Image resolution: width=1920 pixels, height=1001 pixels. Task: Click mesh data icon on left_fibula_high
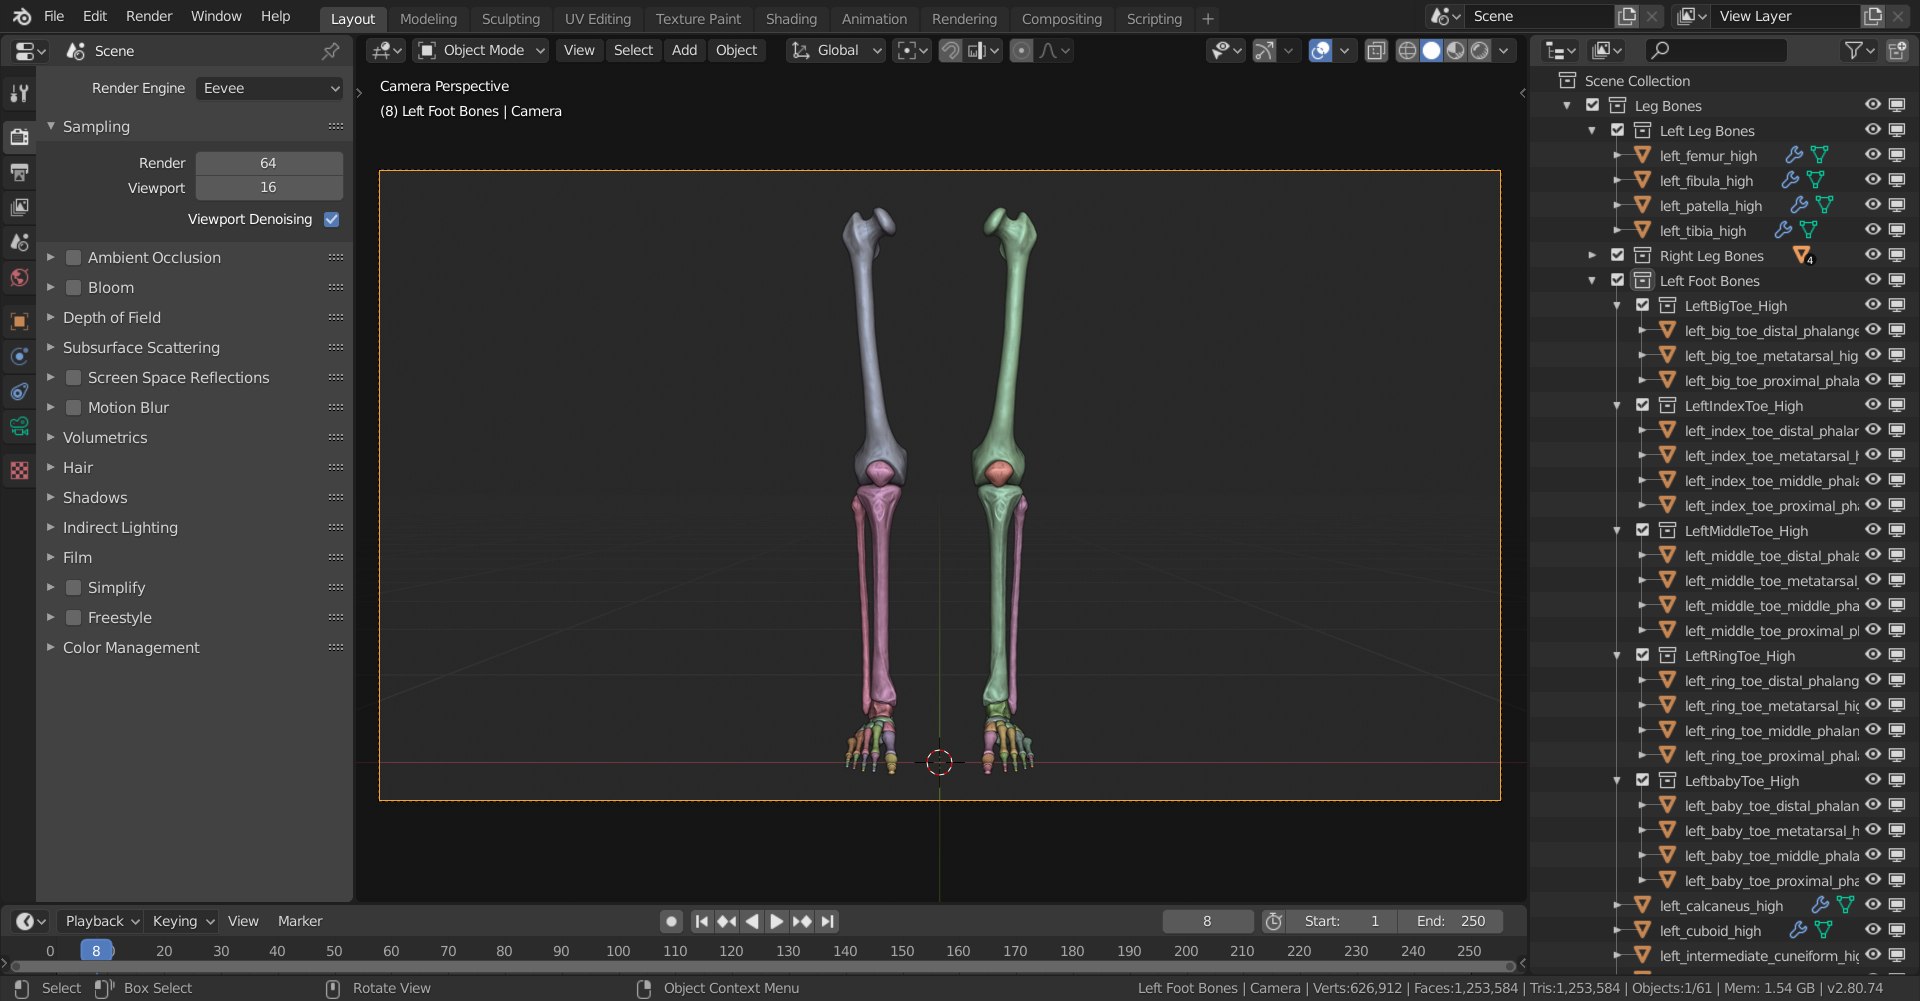(x=1815, y=180)
